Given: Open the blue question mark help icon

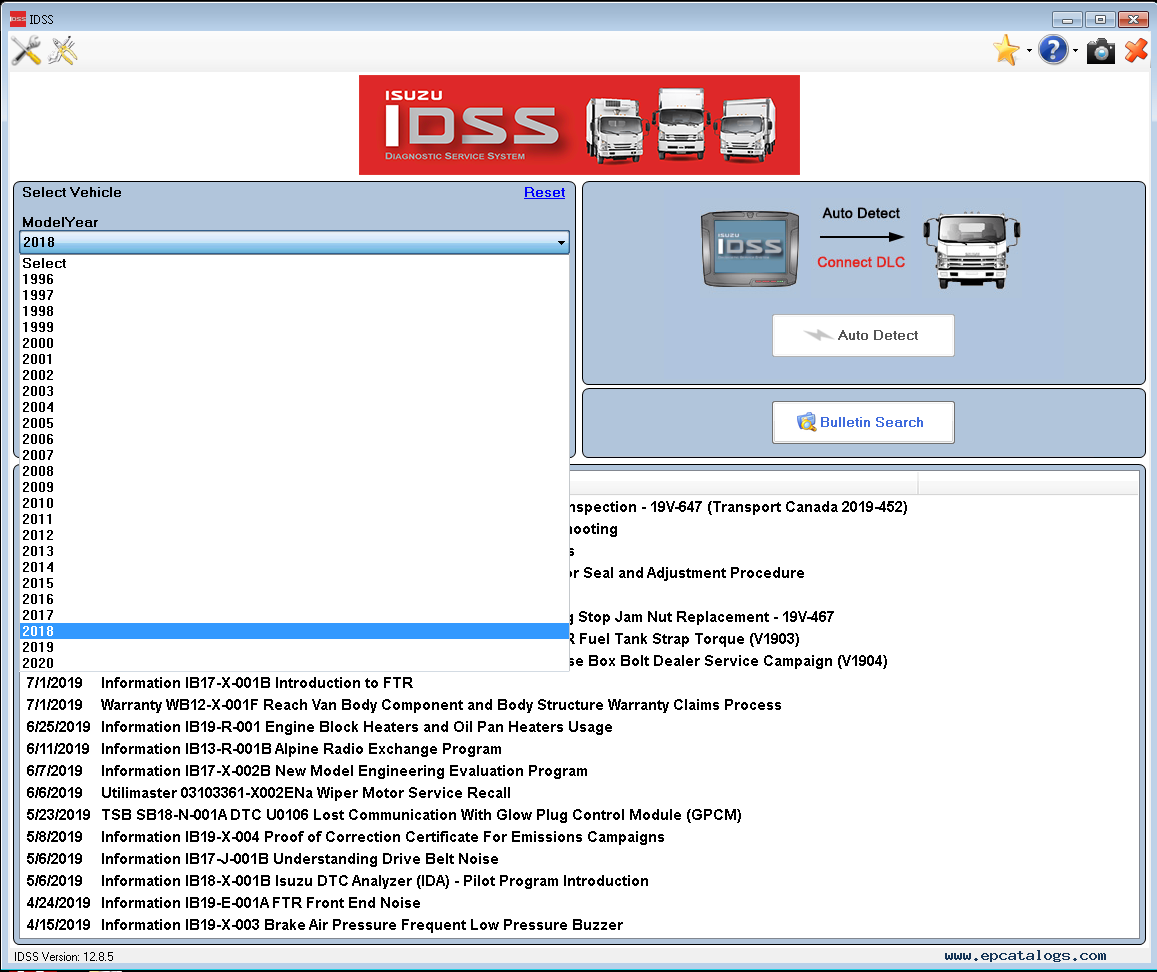Looking at the screenshot, I should (x=1053, y=50).
